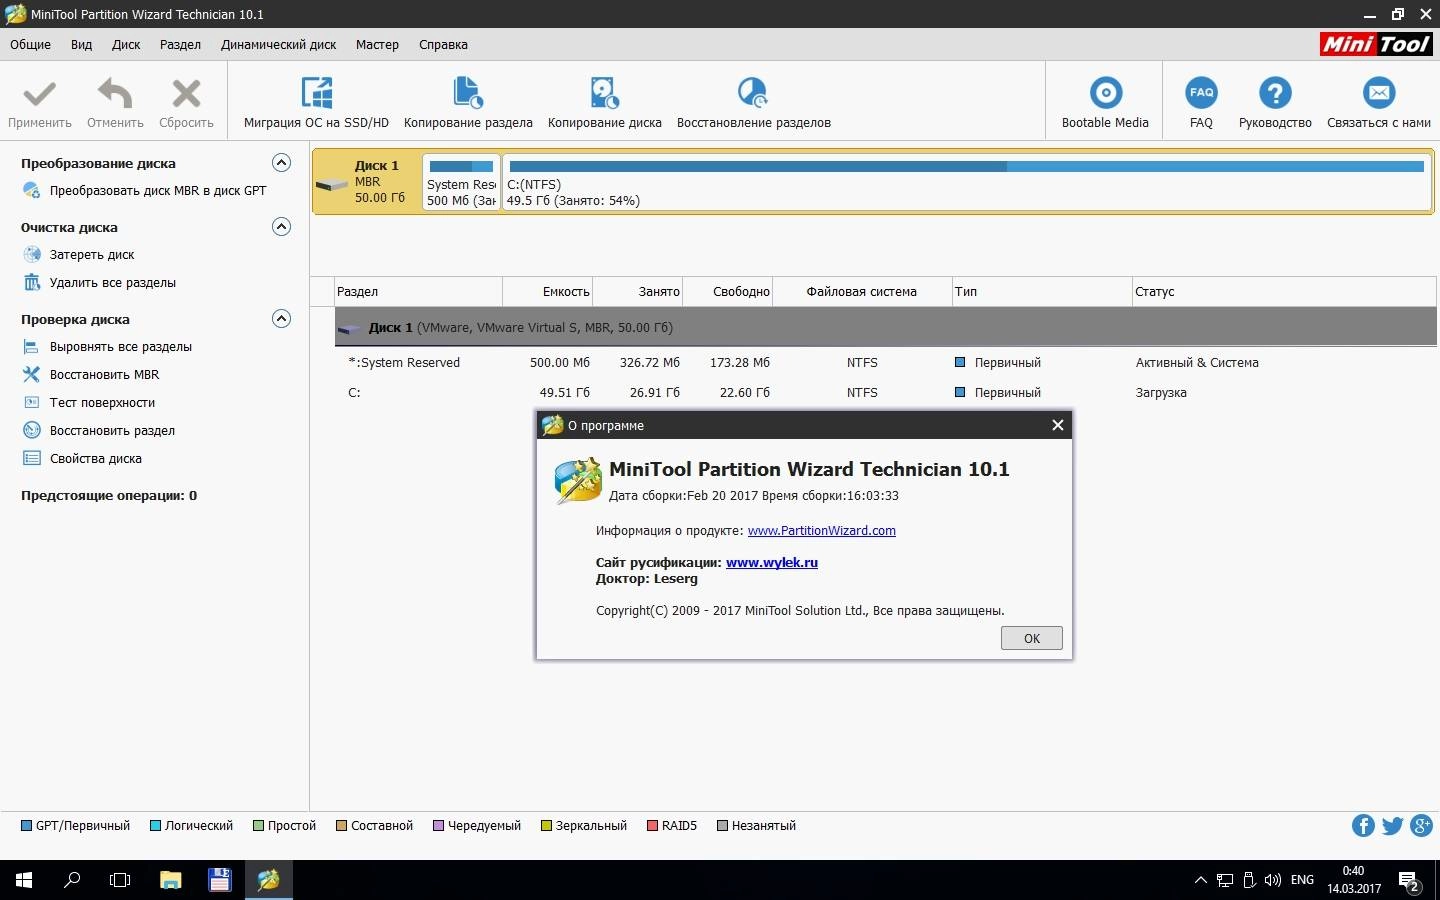Image resolution: width=1440 pixels, height=900 pixels.
Task: Open the Динамический диск menu
Action: (x=278, y=44)
